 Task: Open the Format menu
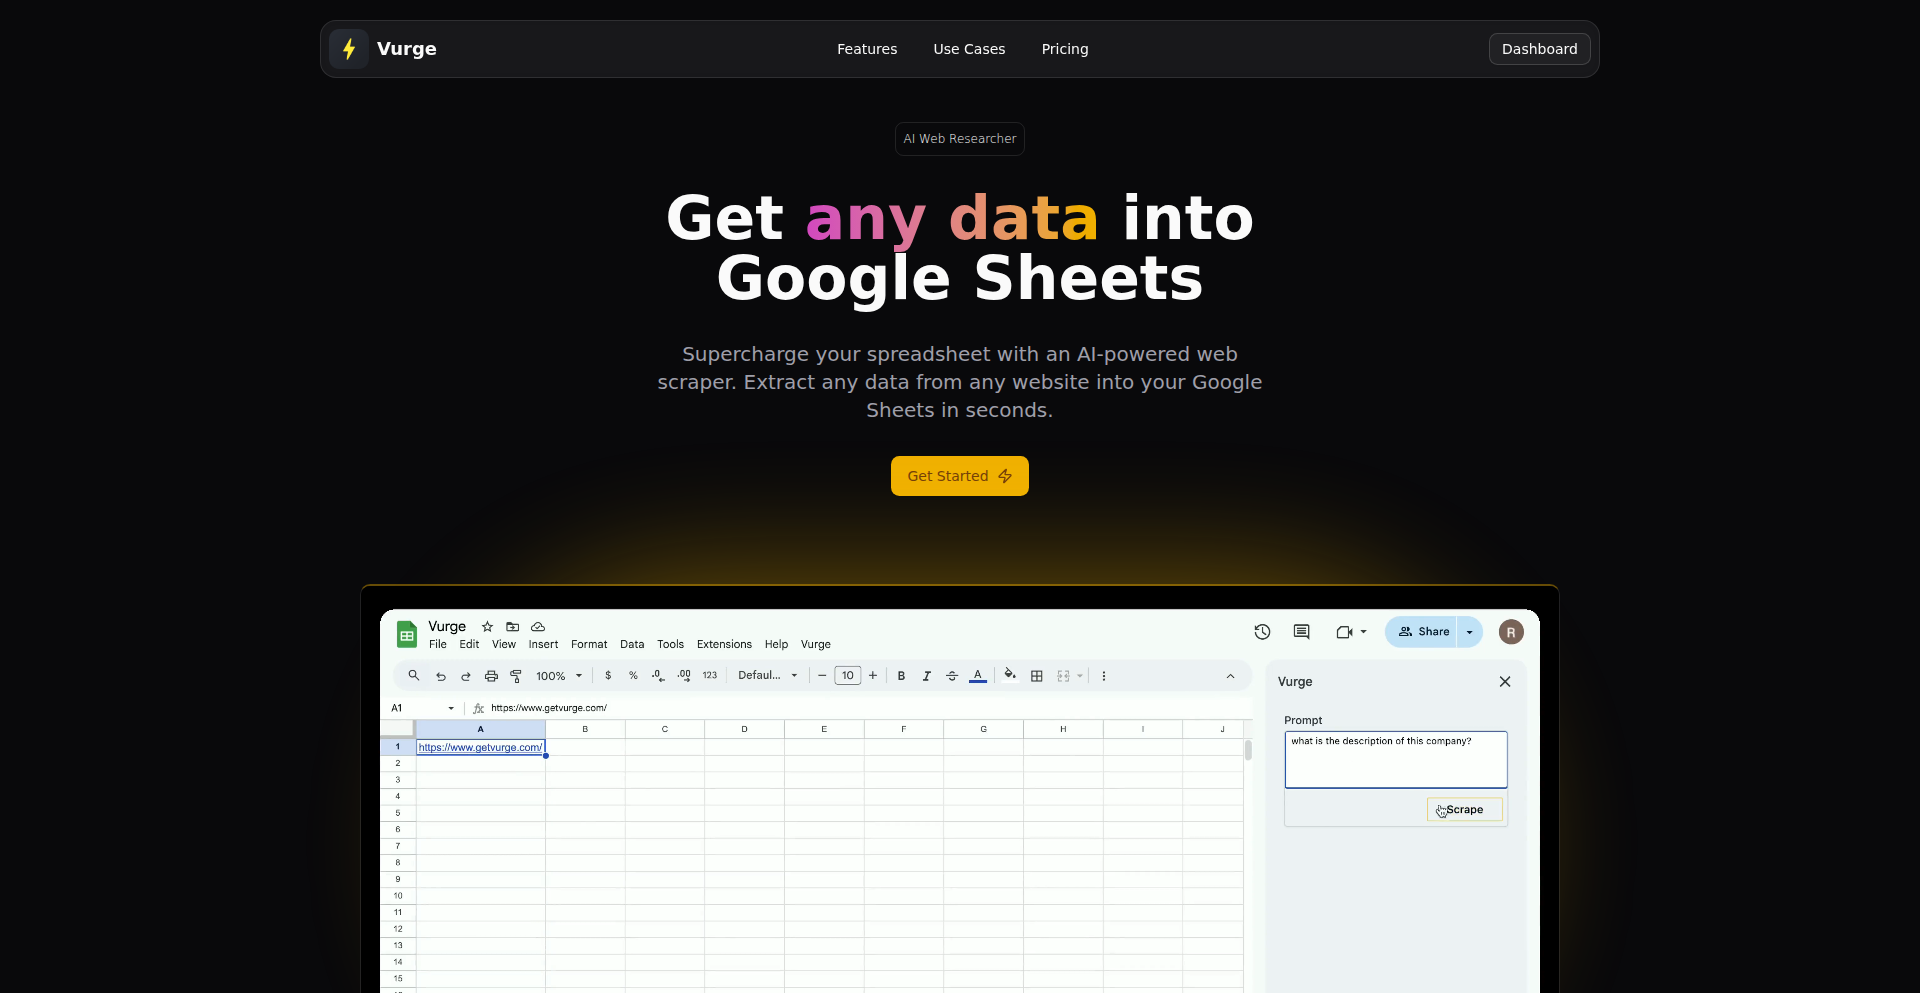point(589,645)
